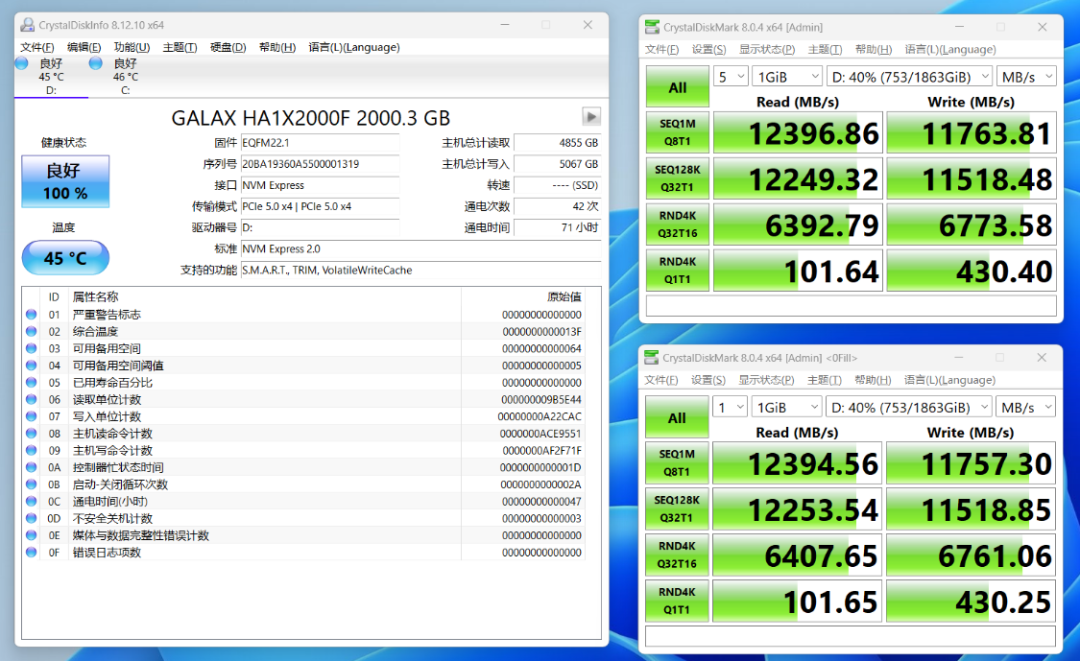The image size is (1080, 661).
Task: Click the 11763.81 write result bar
Action: [971, 132]
